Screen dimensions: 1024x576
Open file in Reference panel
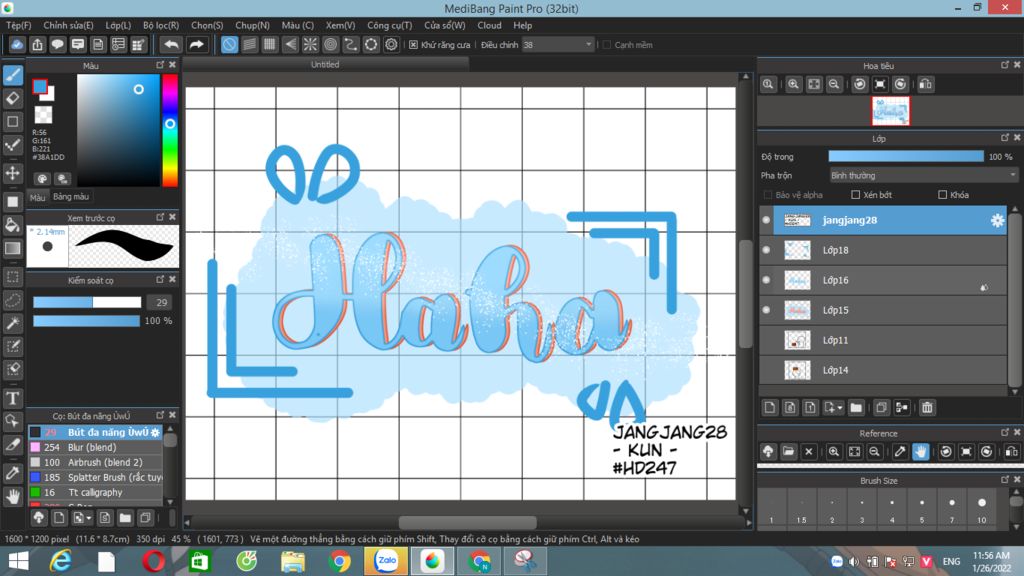788,451
